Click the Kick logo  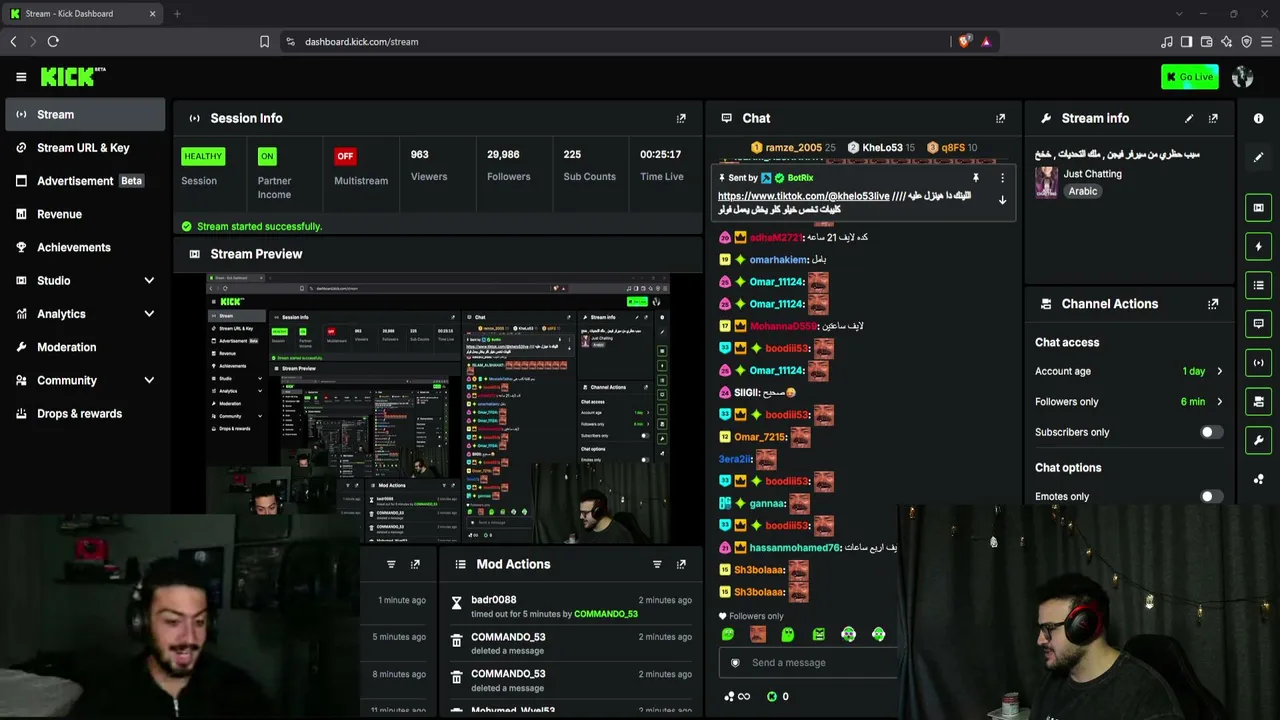[72, 77]
